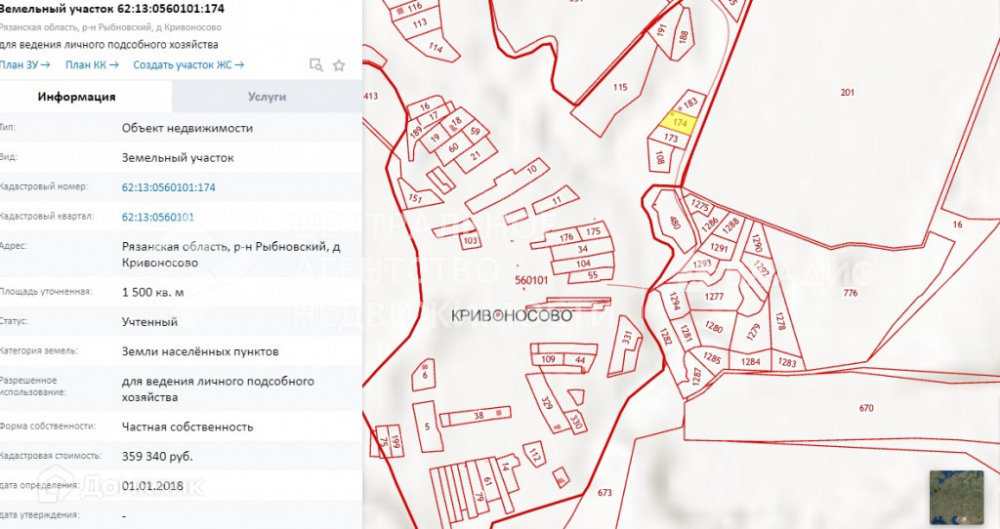Select parcel 108 on the map
Image resolution: width=1000 pixels, height=529 pixels.
659,157
